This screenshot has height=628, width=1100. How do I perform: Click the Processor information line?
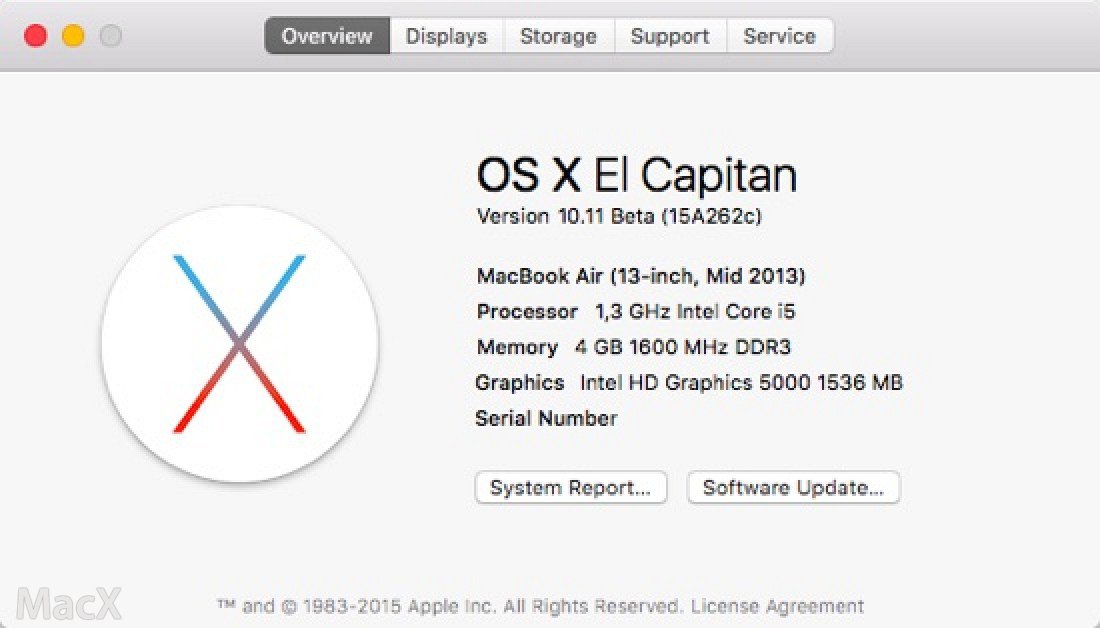tap(636, 312)
